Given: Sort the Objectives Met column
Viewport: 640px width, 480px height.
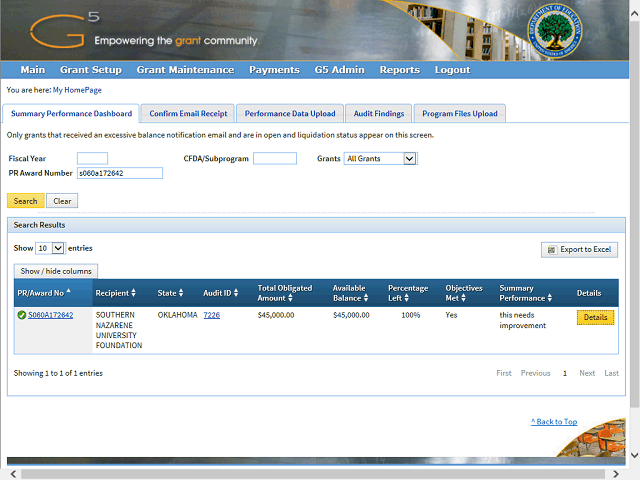Looking at the screenshot, I should click(463, 298).
